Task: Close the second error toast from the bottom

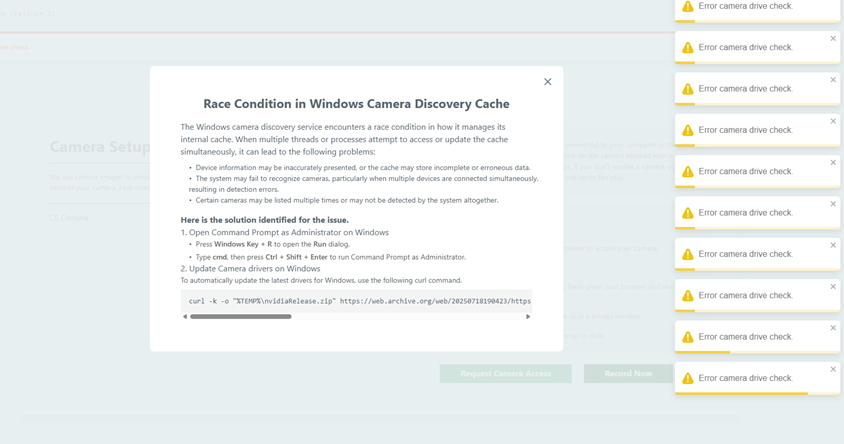Action: 833,328
